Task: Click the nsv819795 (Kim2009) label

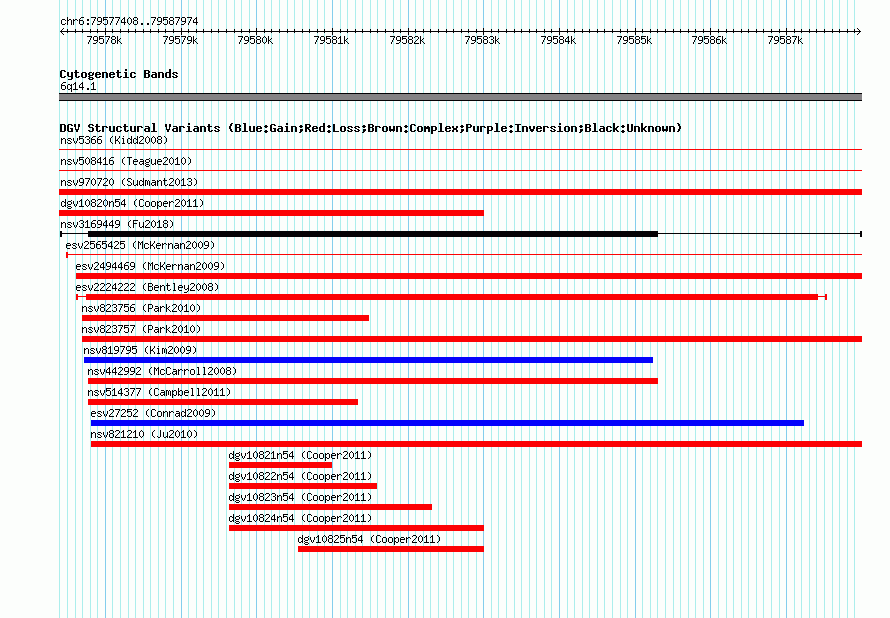Action: pyautogui.click(x=140, y=350)
